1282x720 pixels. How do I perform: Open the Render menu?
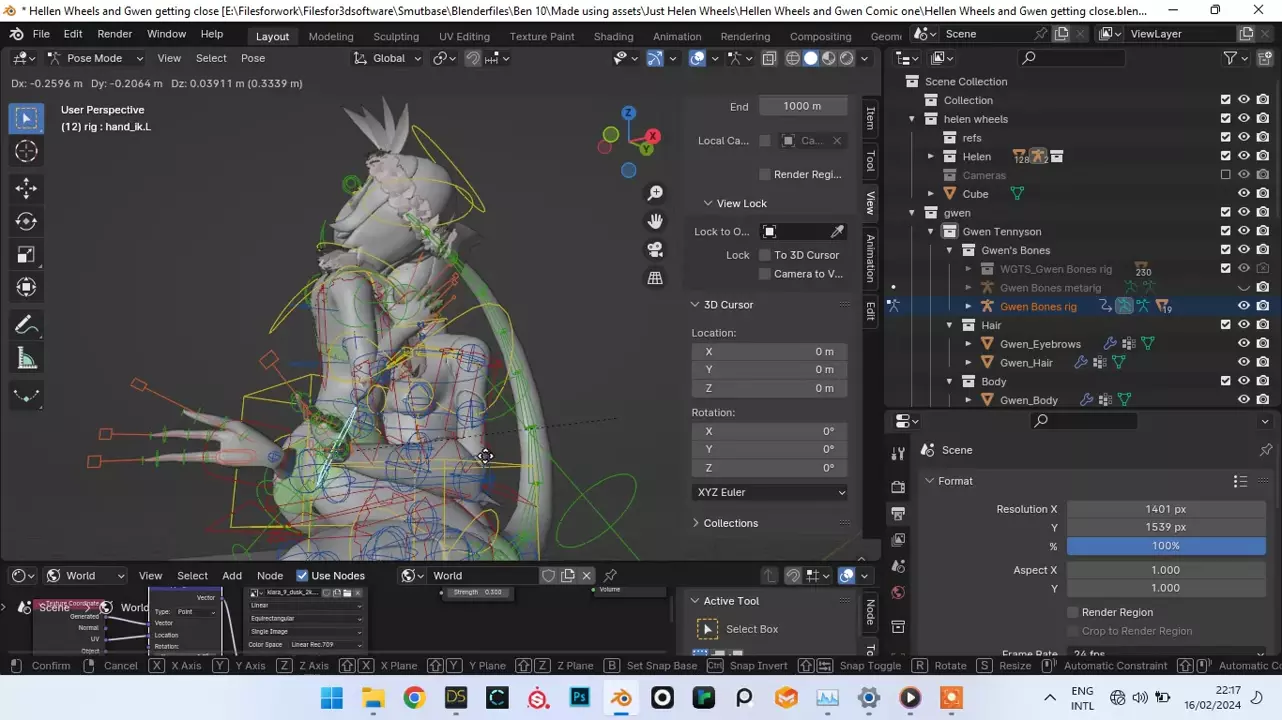tap(114, 34)
